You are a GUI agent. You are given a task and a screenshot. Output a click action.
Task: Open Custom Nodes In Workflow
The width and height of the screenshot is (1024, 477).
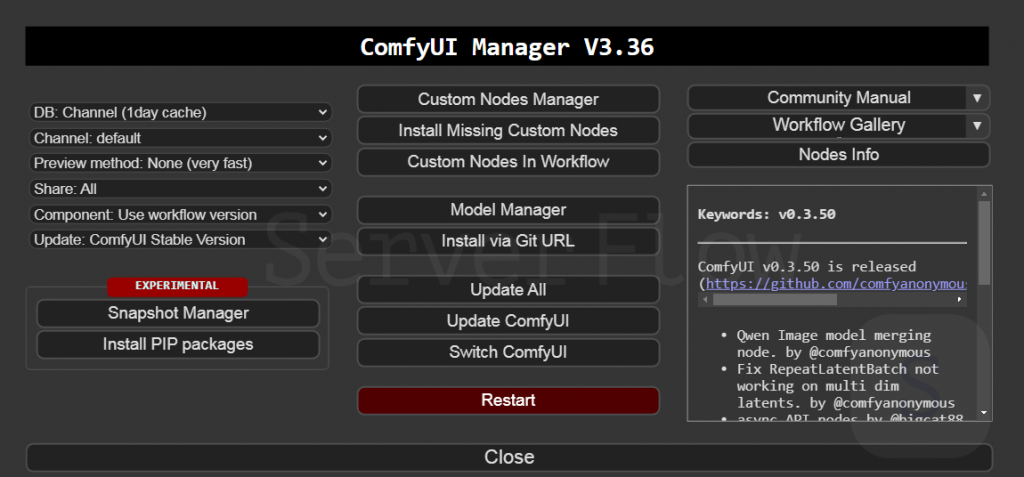pos(508,161)
